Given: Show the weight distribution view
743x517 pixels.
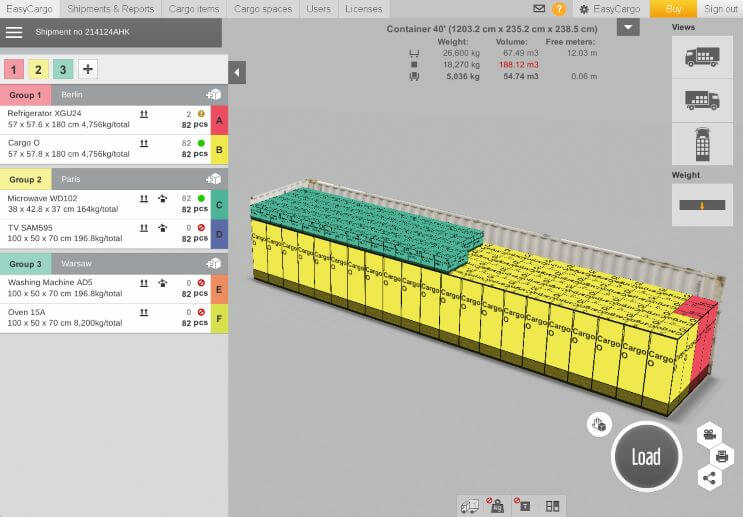Looking at the screenshot, I should 702,205.
